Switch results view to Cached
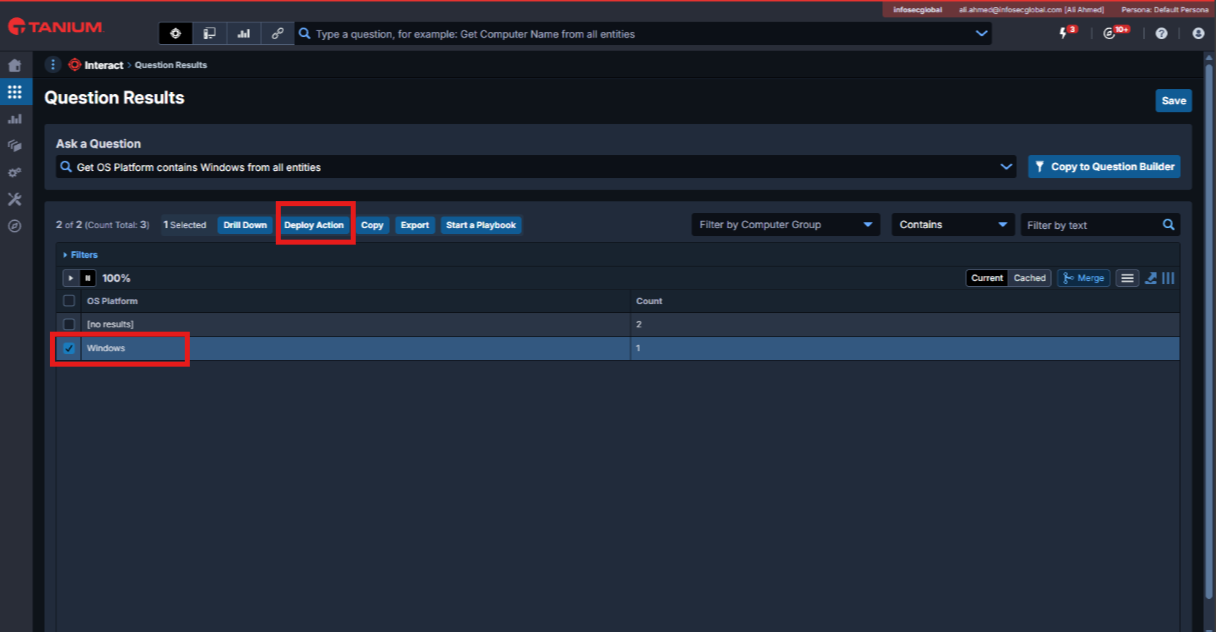 coord(1029,278)
